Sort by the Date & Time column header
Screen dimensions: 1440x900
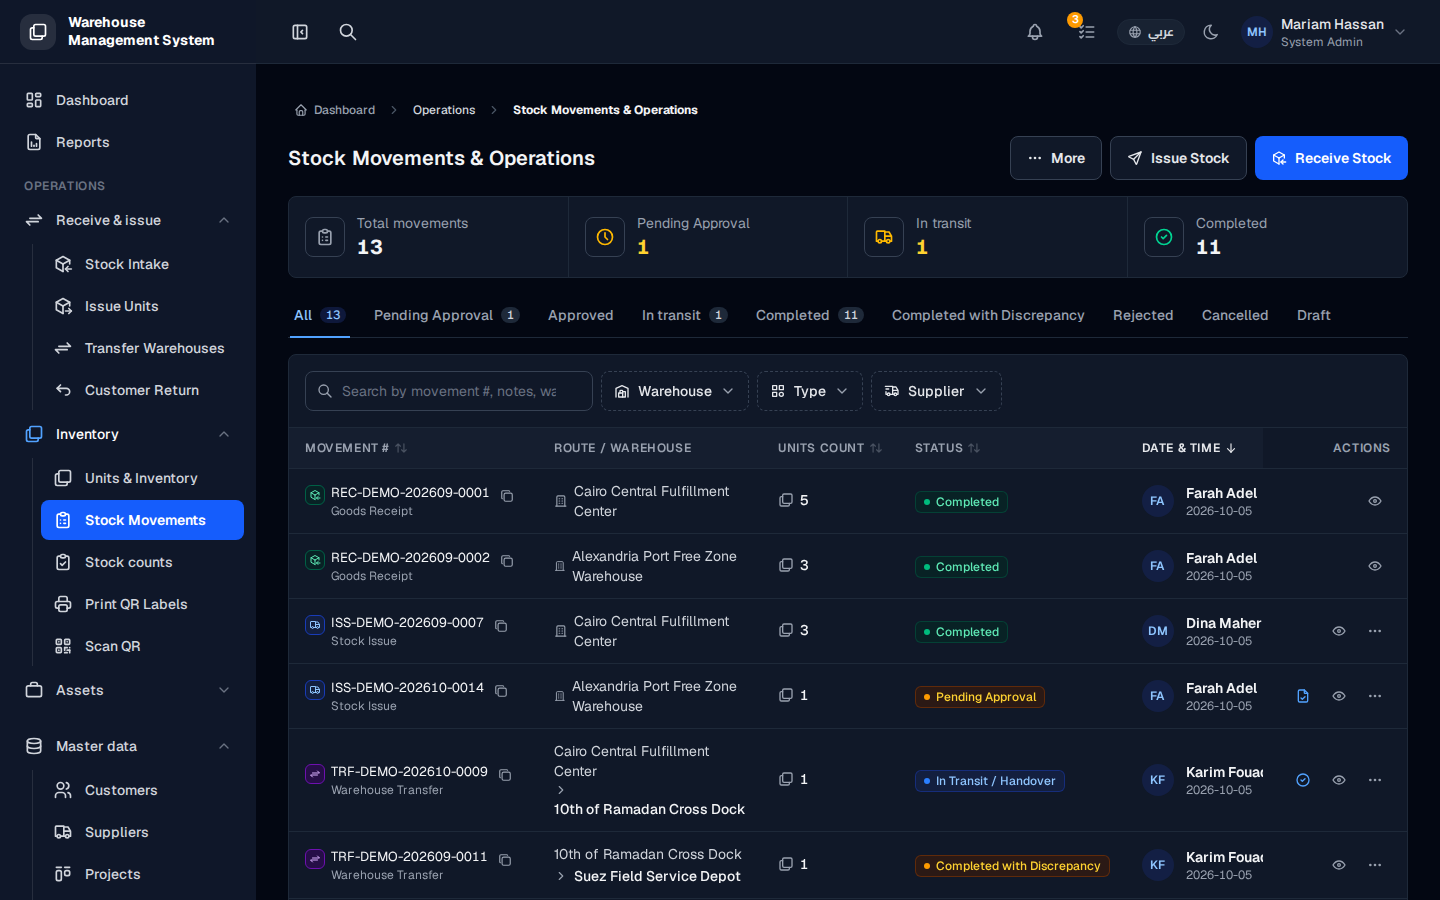[x=1189, y=448]
